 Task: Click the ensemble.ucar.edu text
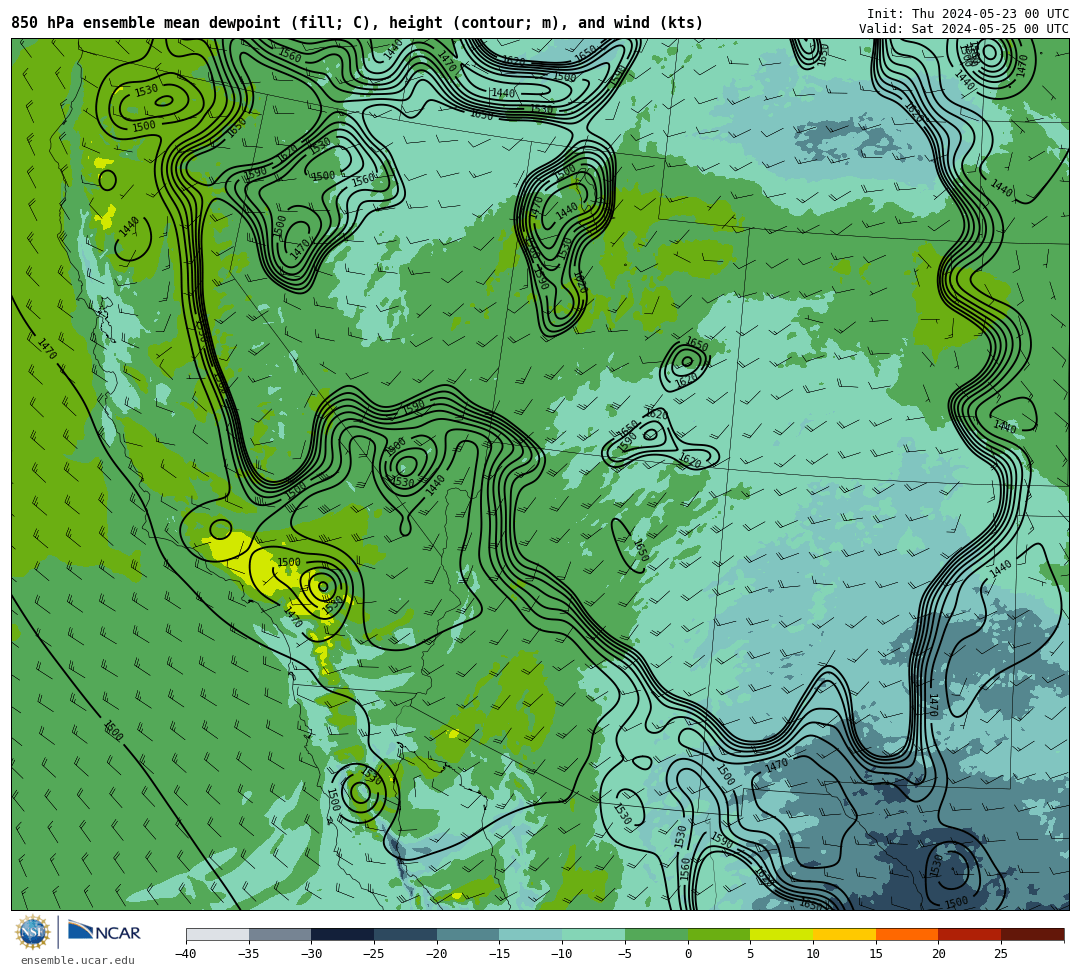click(x=78, y=960)
